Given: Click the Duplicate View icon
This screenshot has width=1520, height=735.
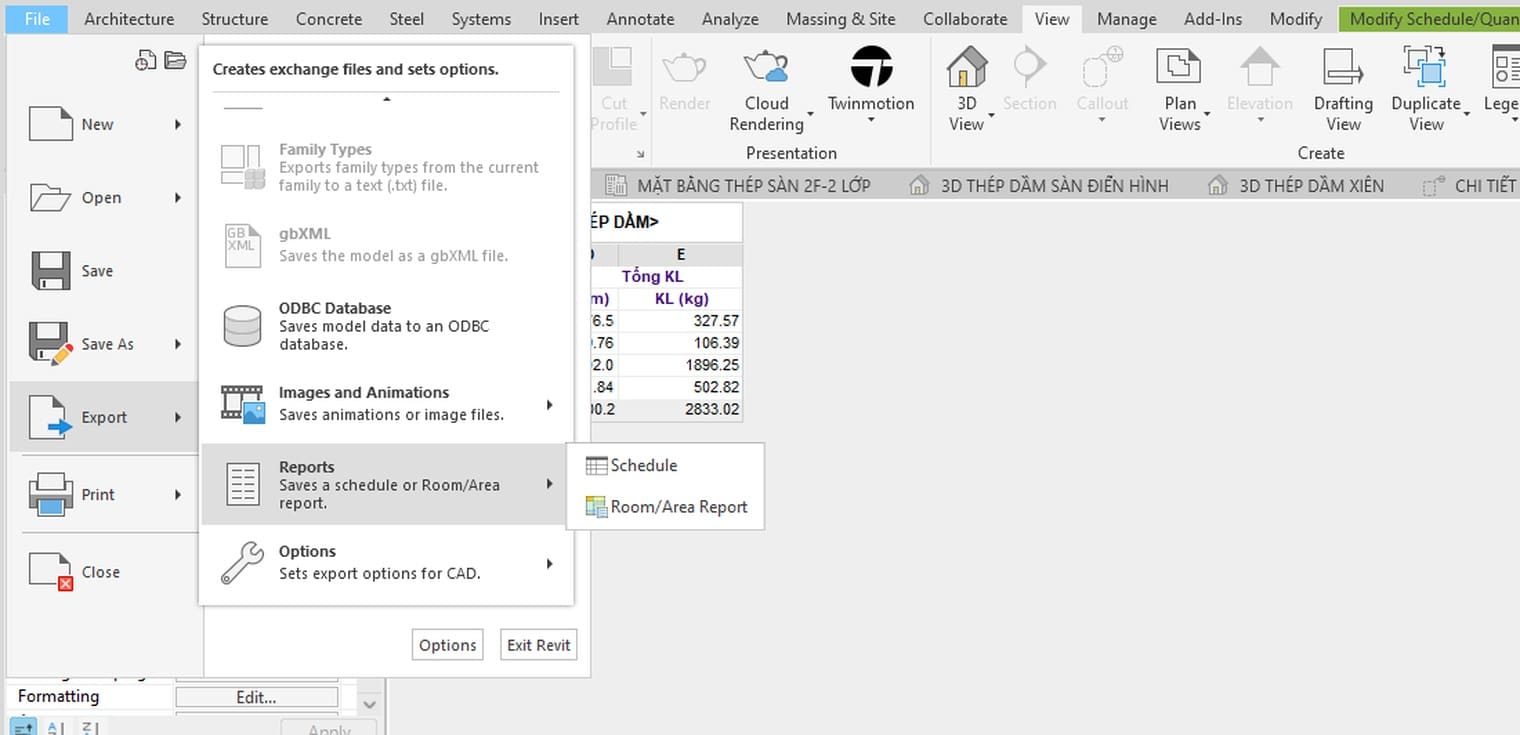Looking at the screenshot, I should click(1425, 68).
